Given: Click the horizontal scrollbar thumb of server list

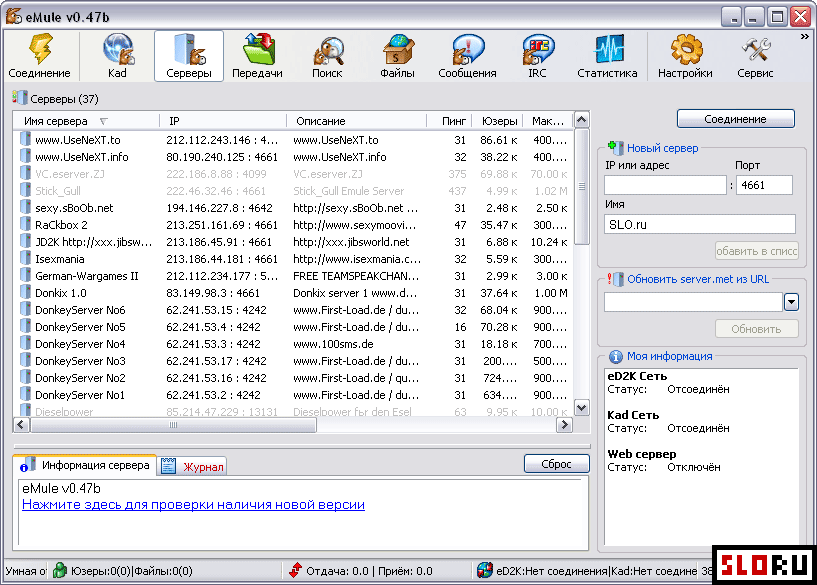Looking at the screenshot, I should pyautogui.click(x=173, y=425).
